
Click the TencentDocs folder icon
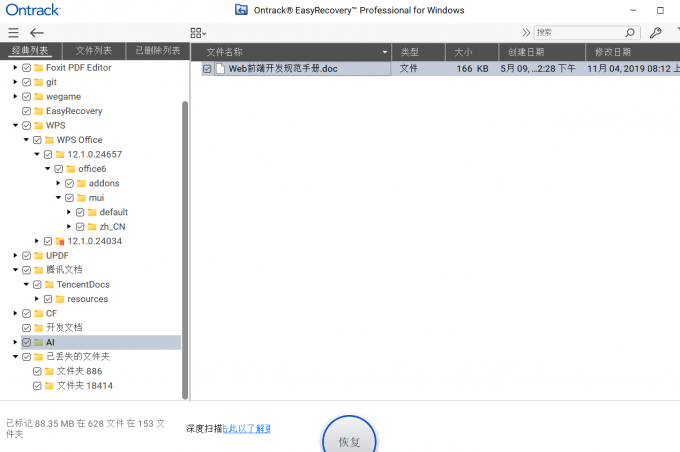pos(49,285)
